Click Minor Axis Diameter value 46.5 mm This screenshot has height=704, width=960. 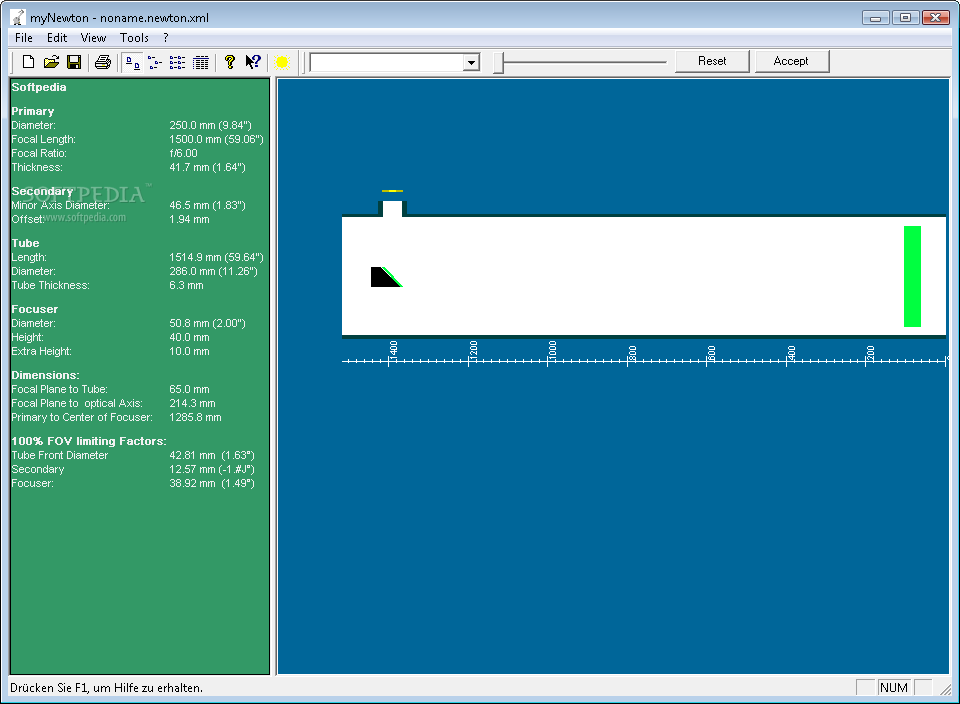click(207, 206)
